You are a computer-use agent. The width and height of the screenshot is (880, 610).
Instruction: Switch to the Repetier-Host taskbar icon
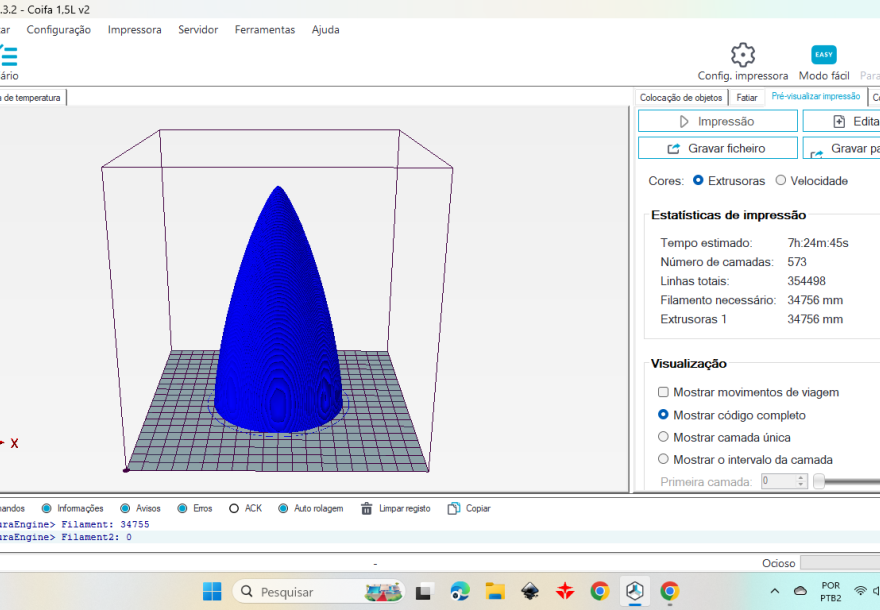(635, 591)
